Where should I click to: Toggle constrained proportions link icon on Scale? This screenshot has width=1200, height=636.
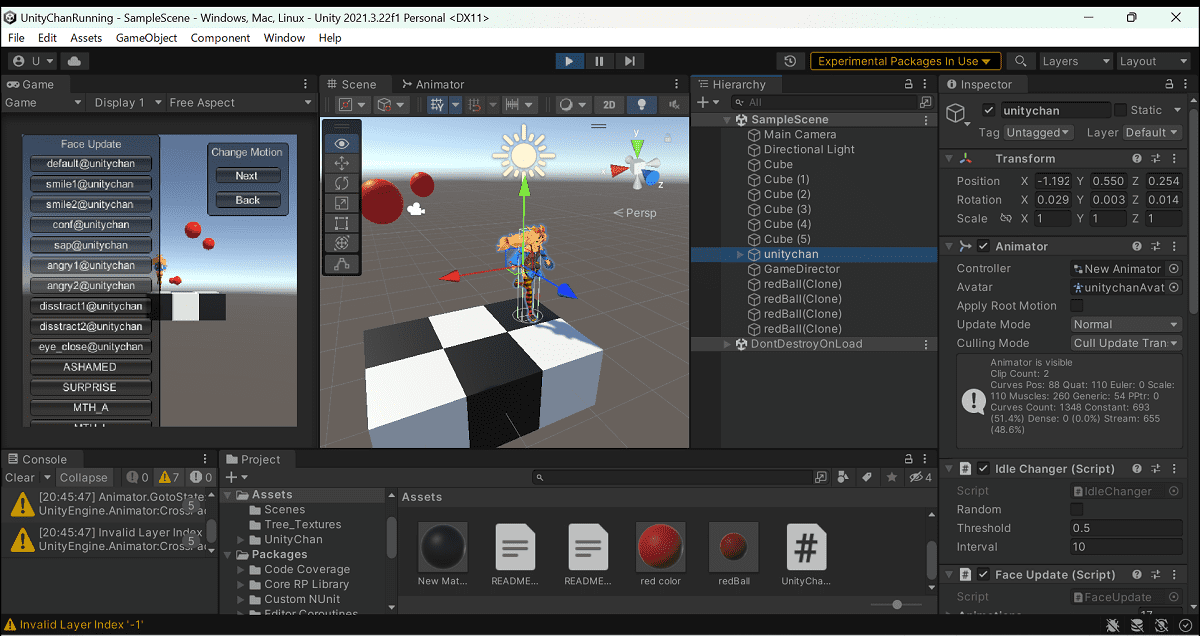1006,219
